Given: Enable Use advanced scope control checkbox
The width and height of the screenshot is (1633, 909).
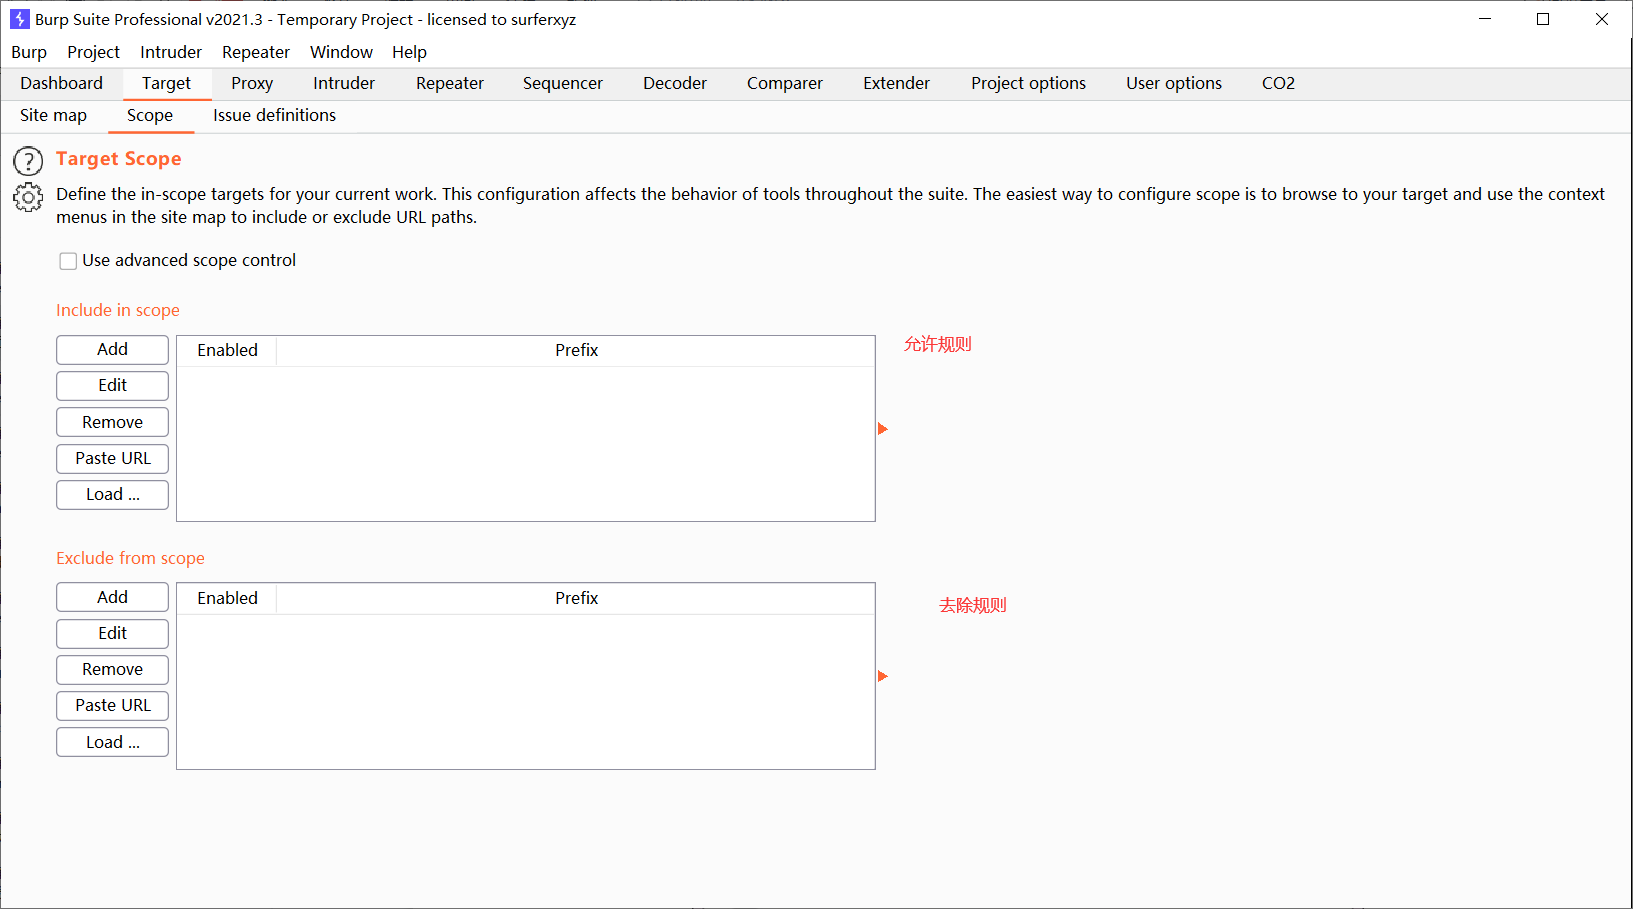Looking at the screenshot, I should pyautogui.click(x=68, y=261).
